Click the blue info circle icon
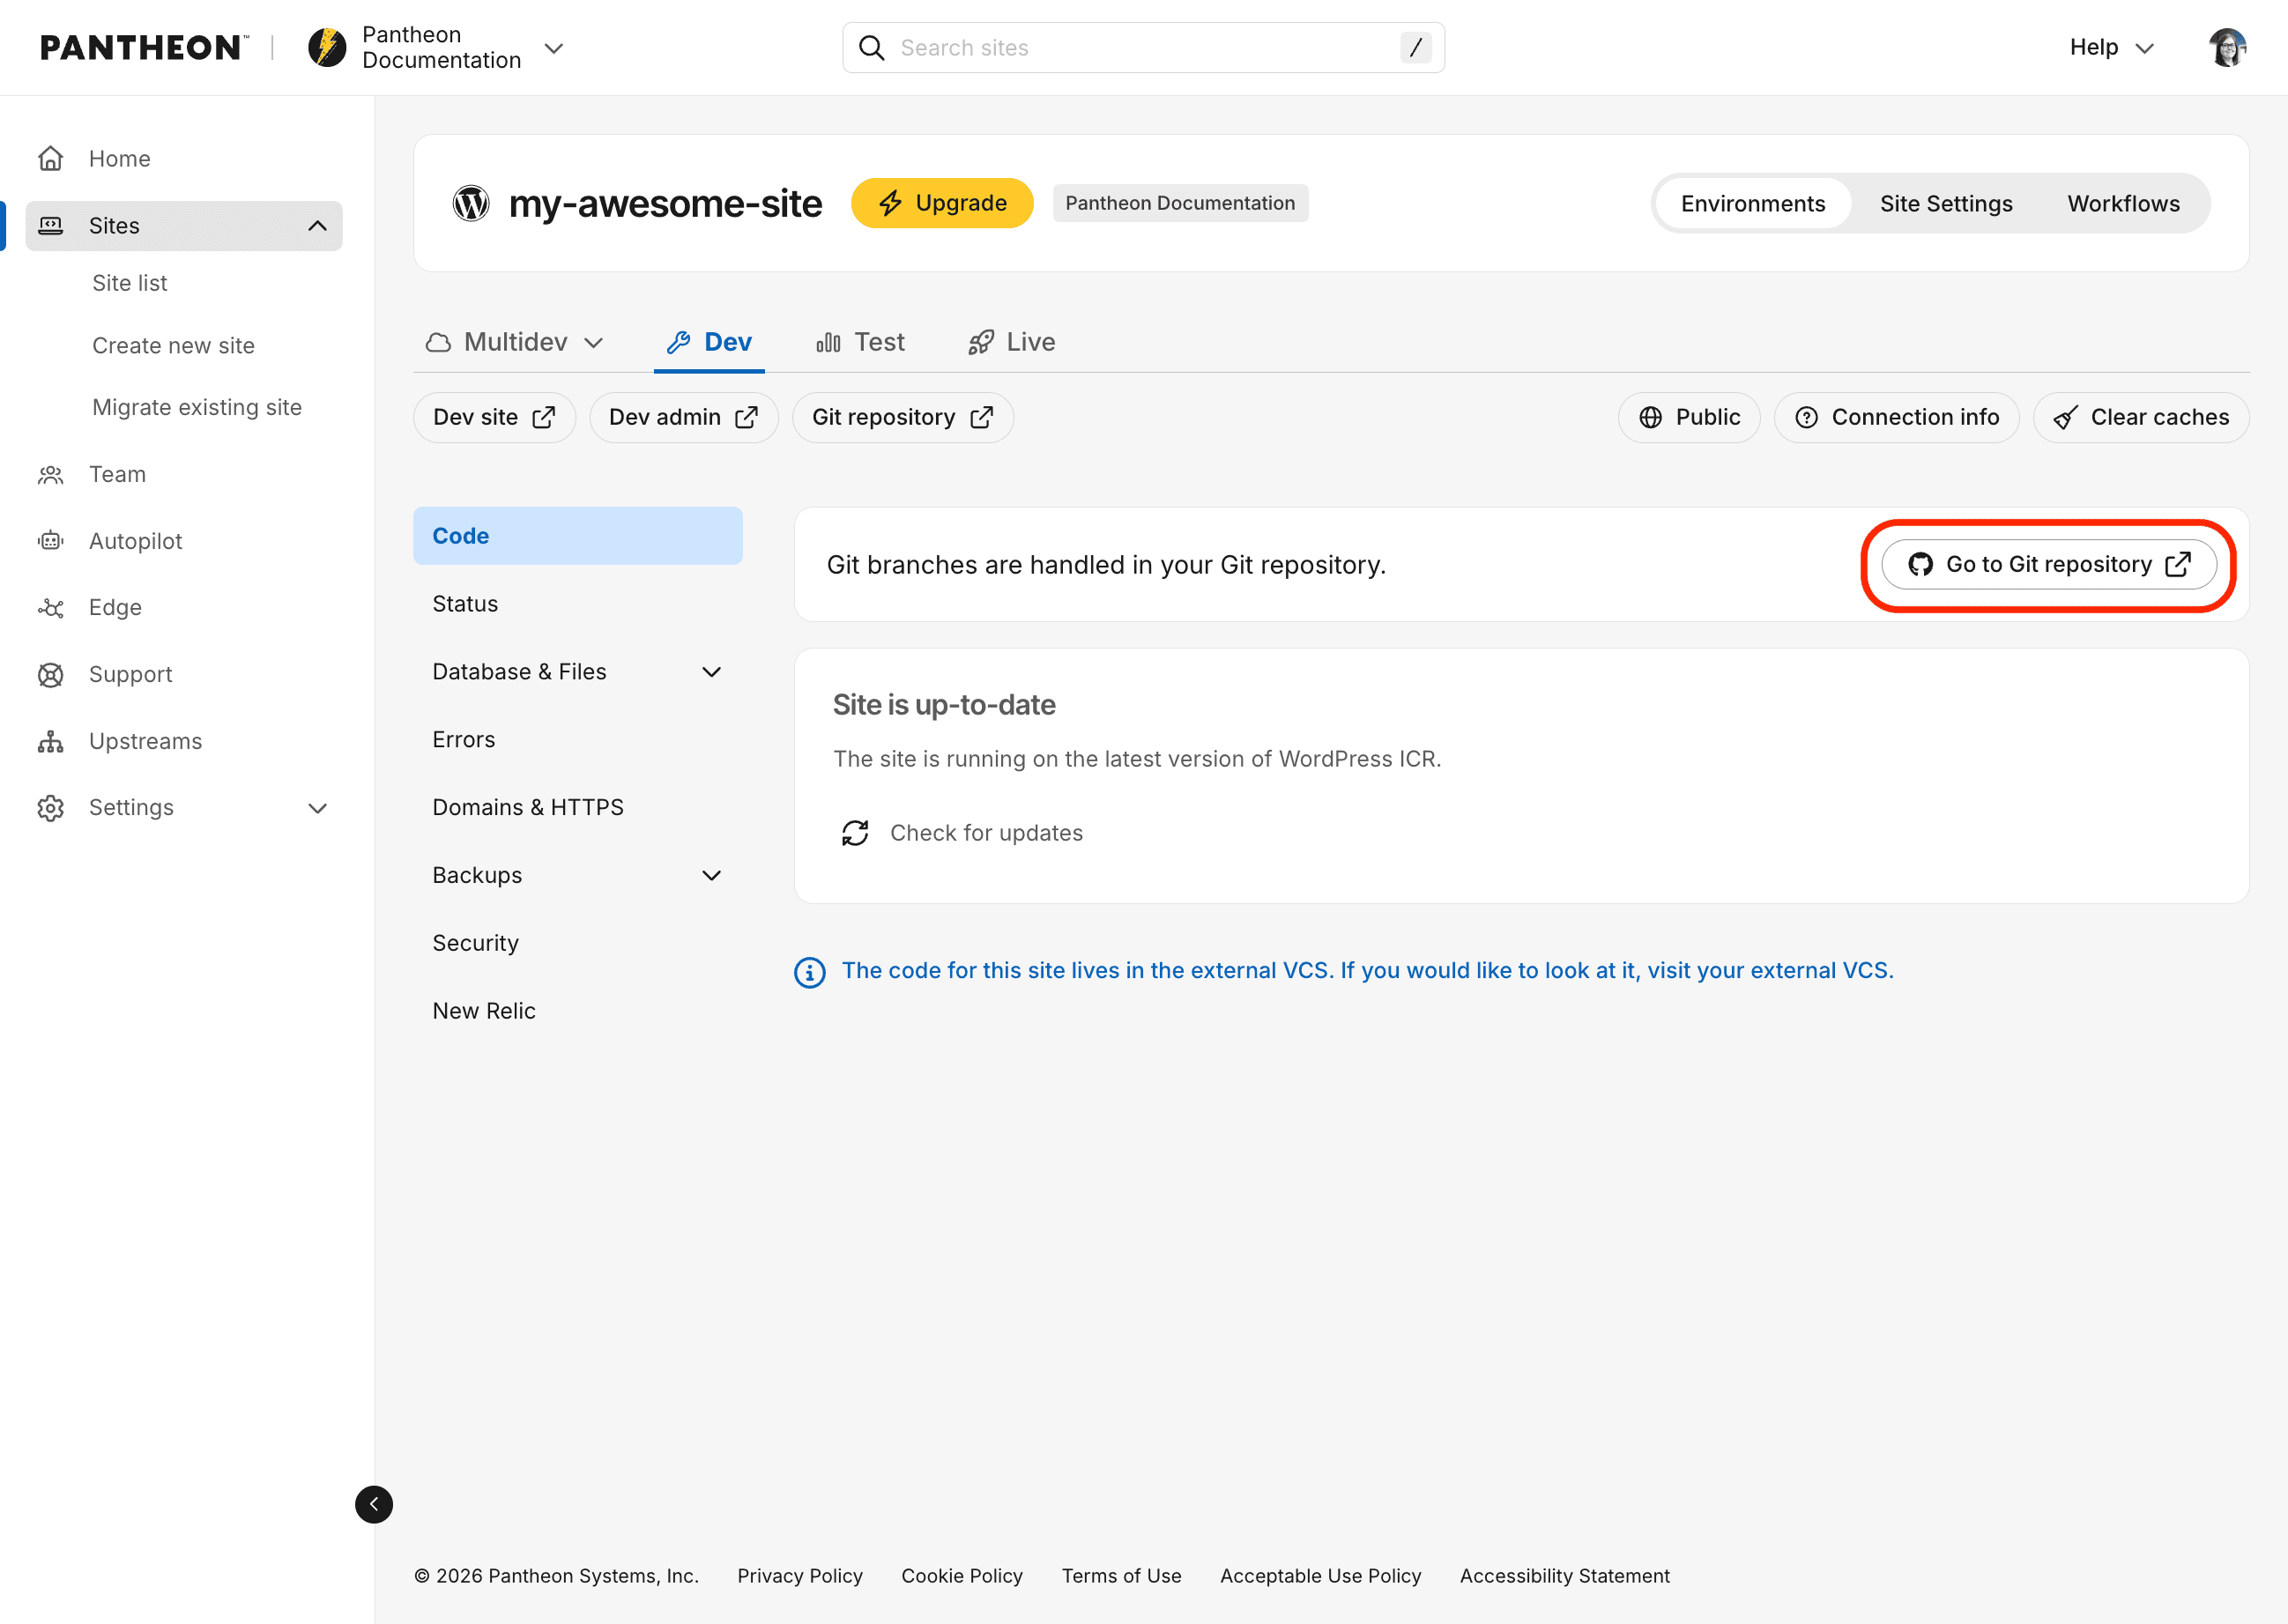The width and height of the screenshot is (2288, 1624). (810, 972)
